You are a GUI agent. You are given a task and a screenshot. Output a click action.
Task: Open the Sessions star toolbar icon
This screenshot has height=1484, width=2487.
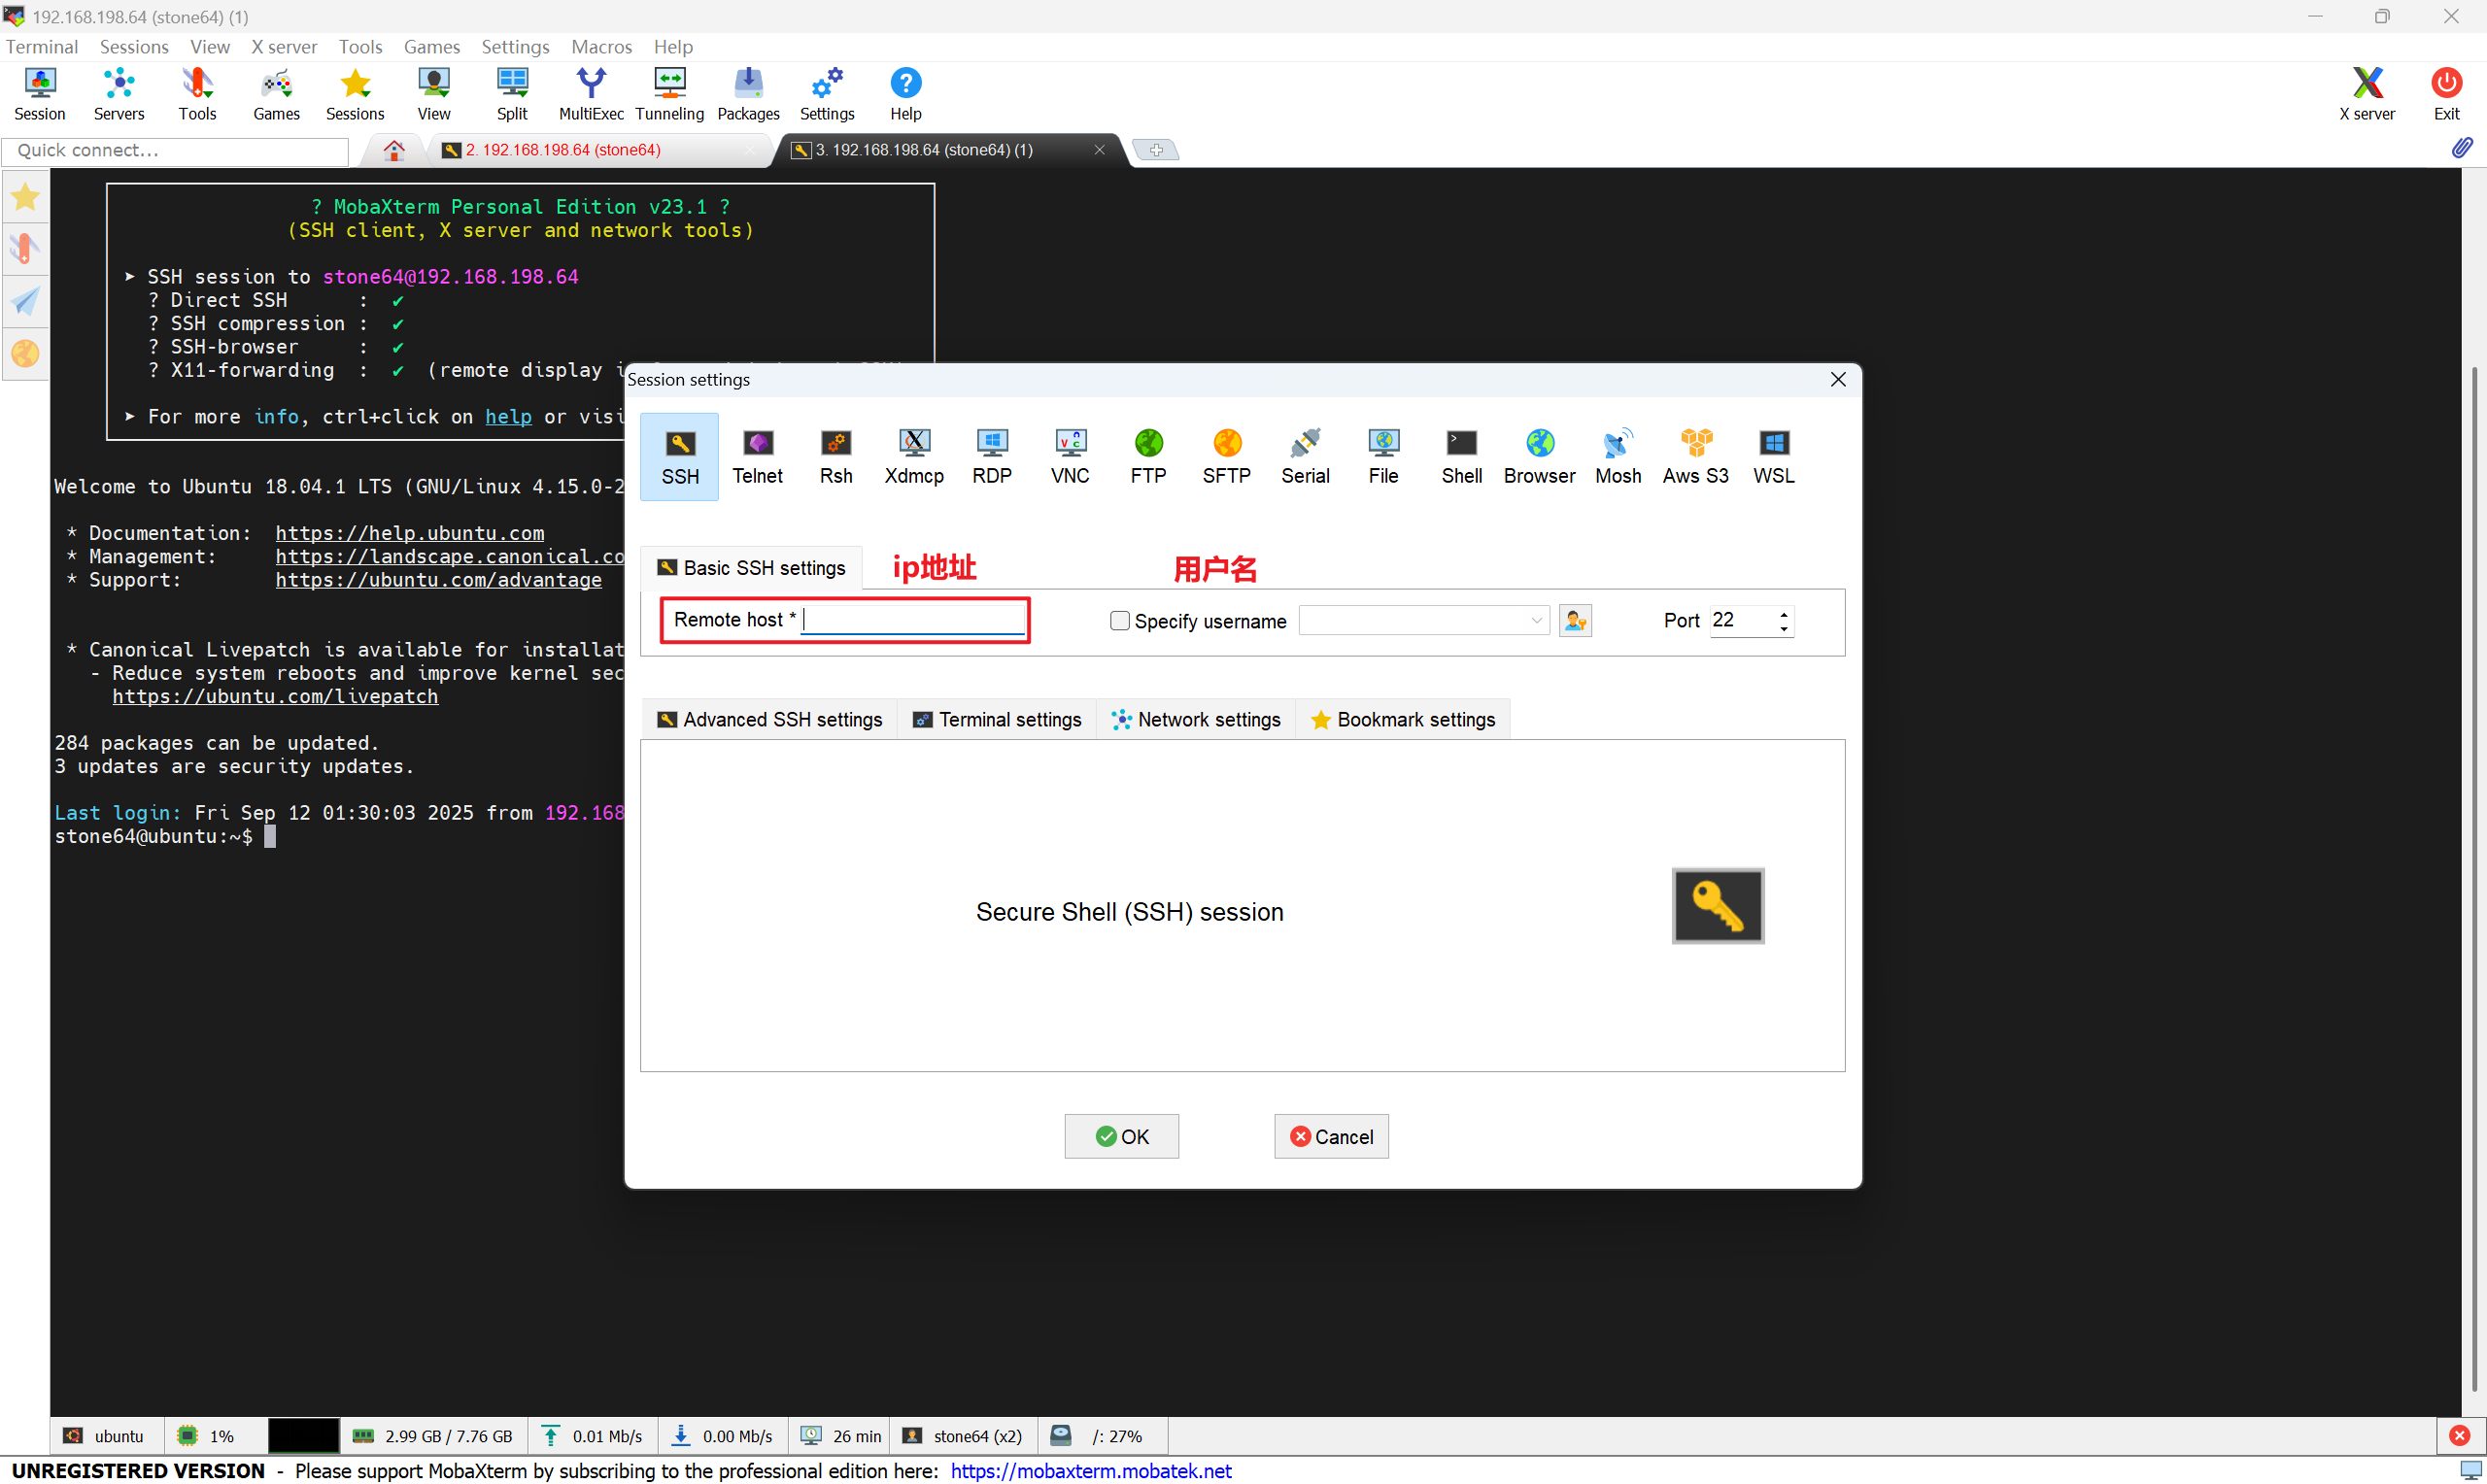pos(355,94)
